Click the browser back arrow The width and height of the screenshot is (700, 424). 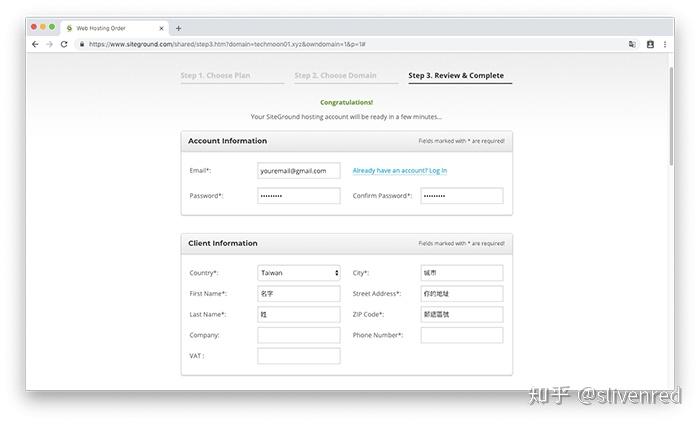click(35, 44)
